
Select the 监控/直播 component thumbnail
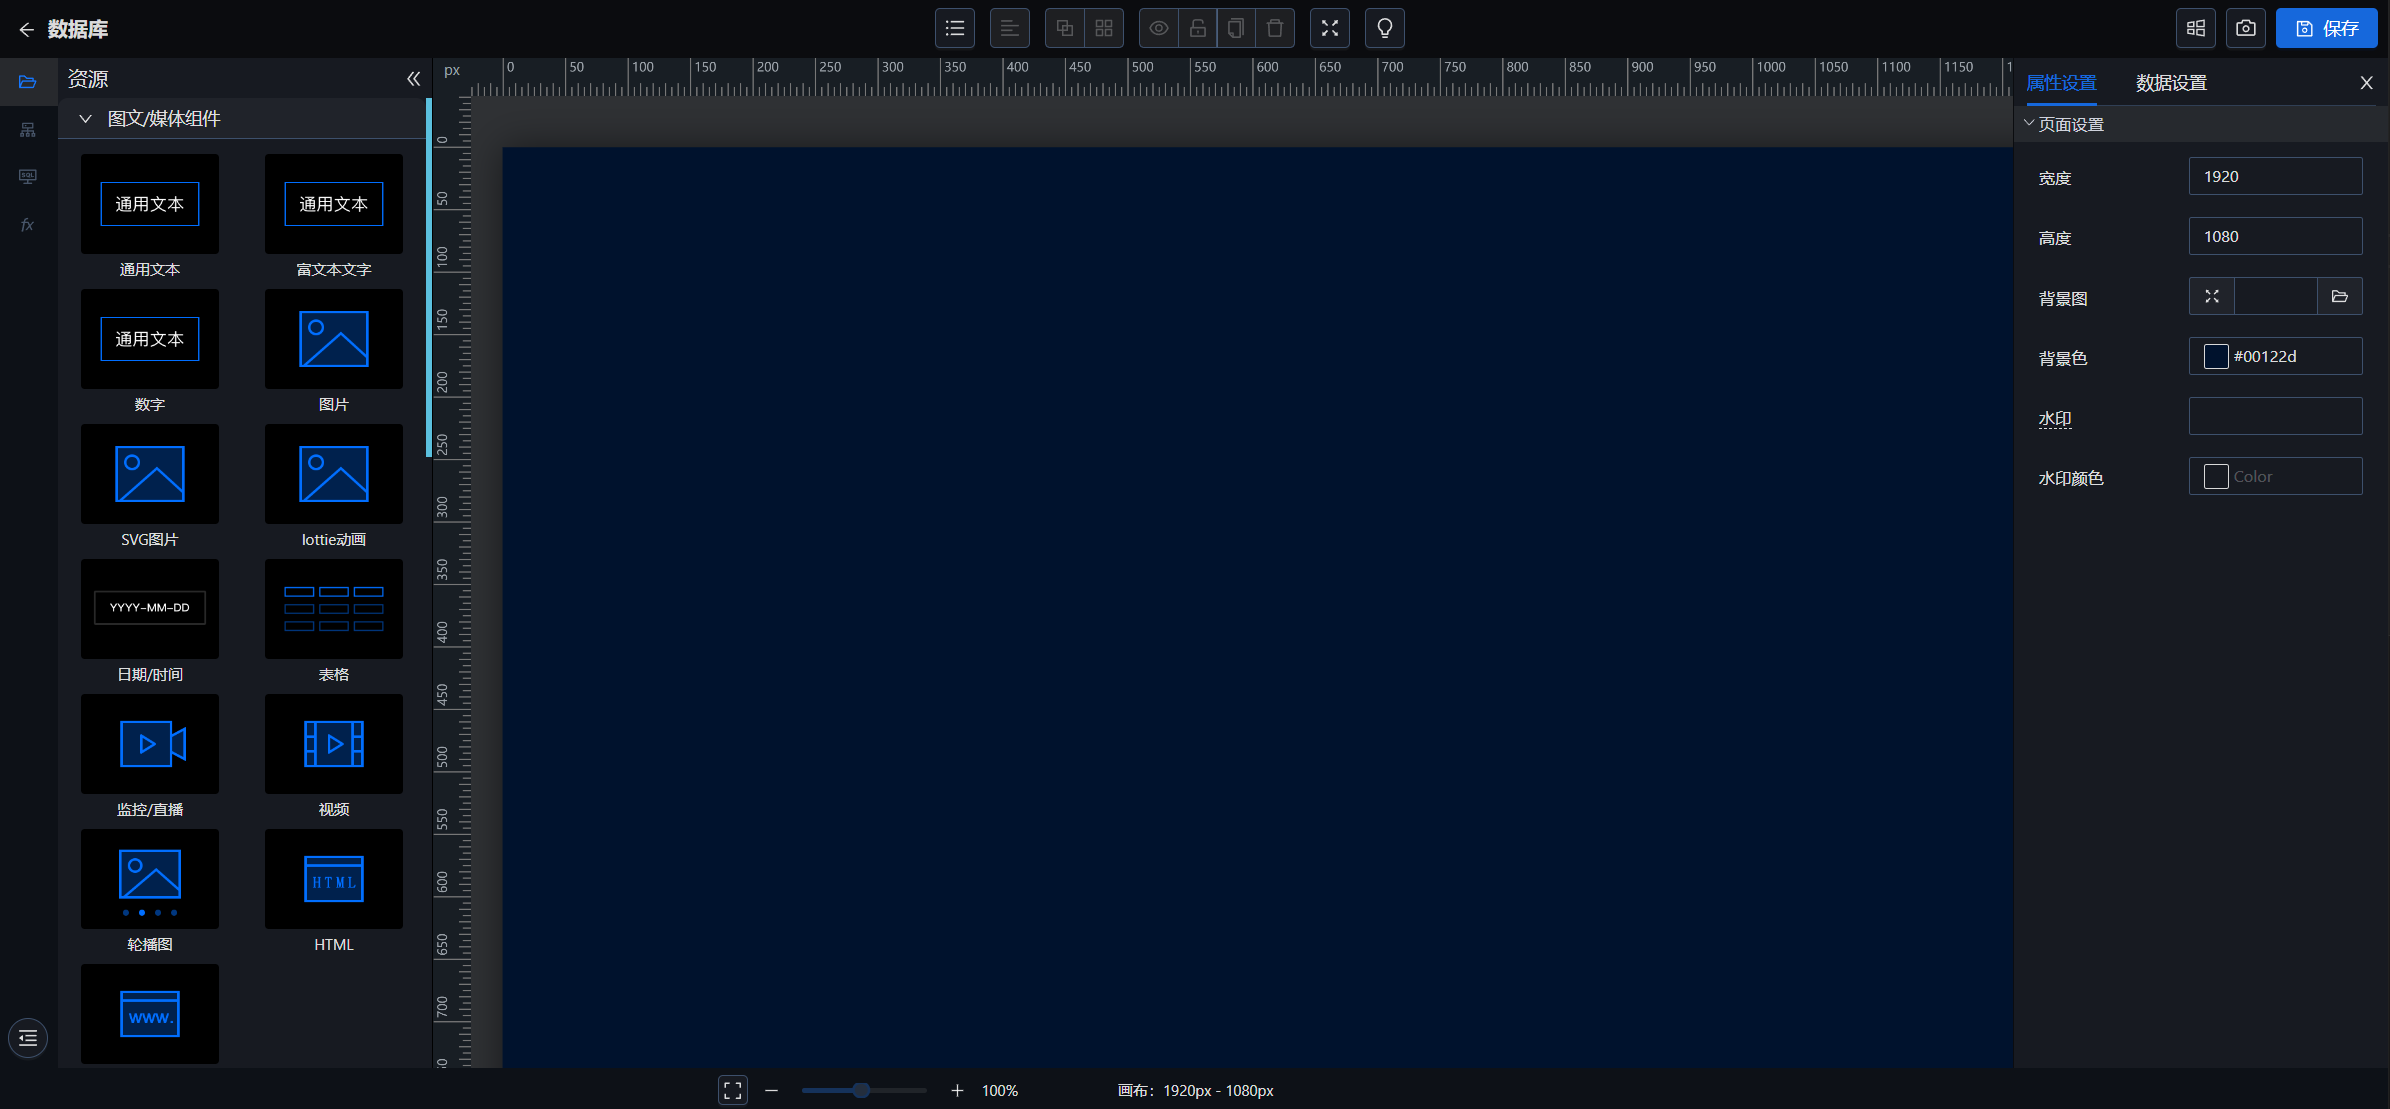150,744
